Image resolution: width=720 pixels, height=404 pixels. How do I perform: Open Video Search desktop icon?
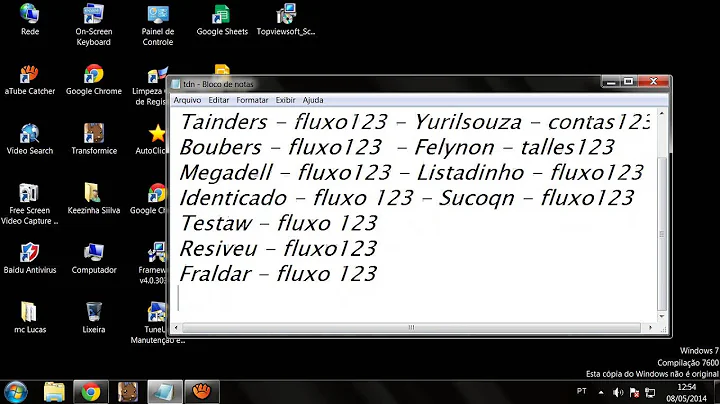[30, 139]
